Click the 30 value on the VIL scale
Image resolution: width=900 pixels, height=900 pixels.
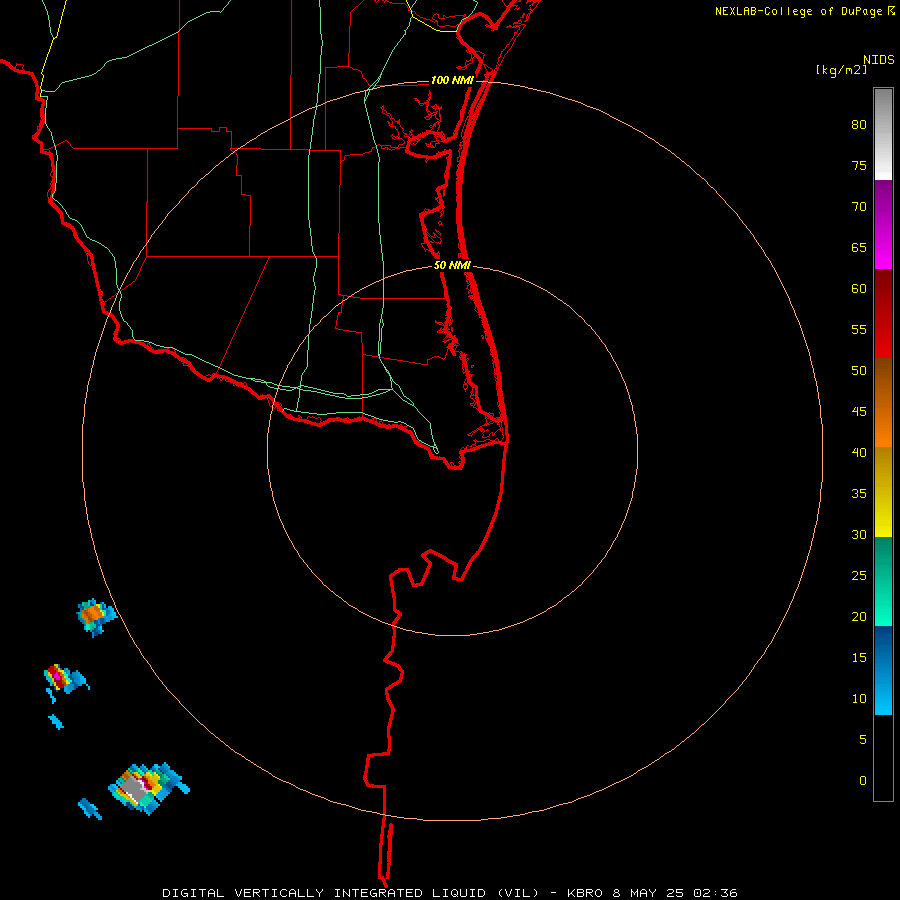pos(859,535)
